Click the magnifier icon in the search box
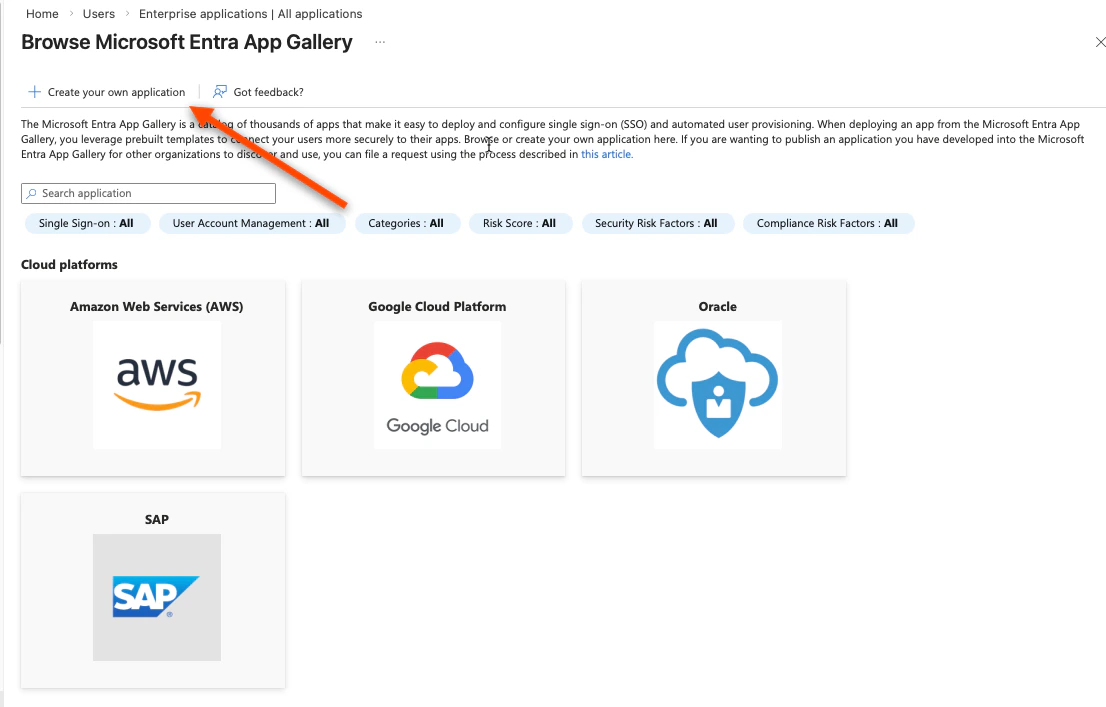The image size is (1106, 707). point(32,193)
